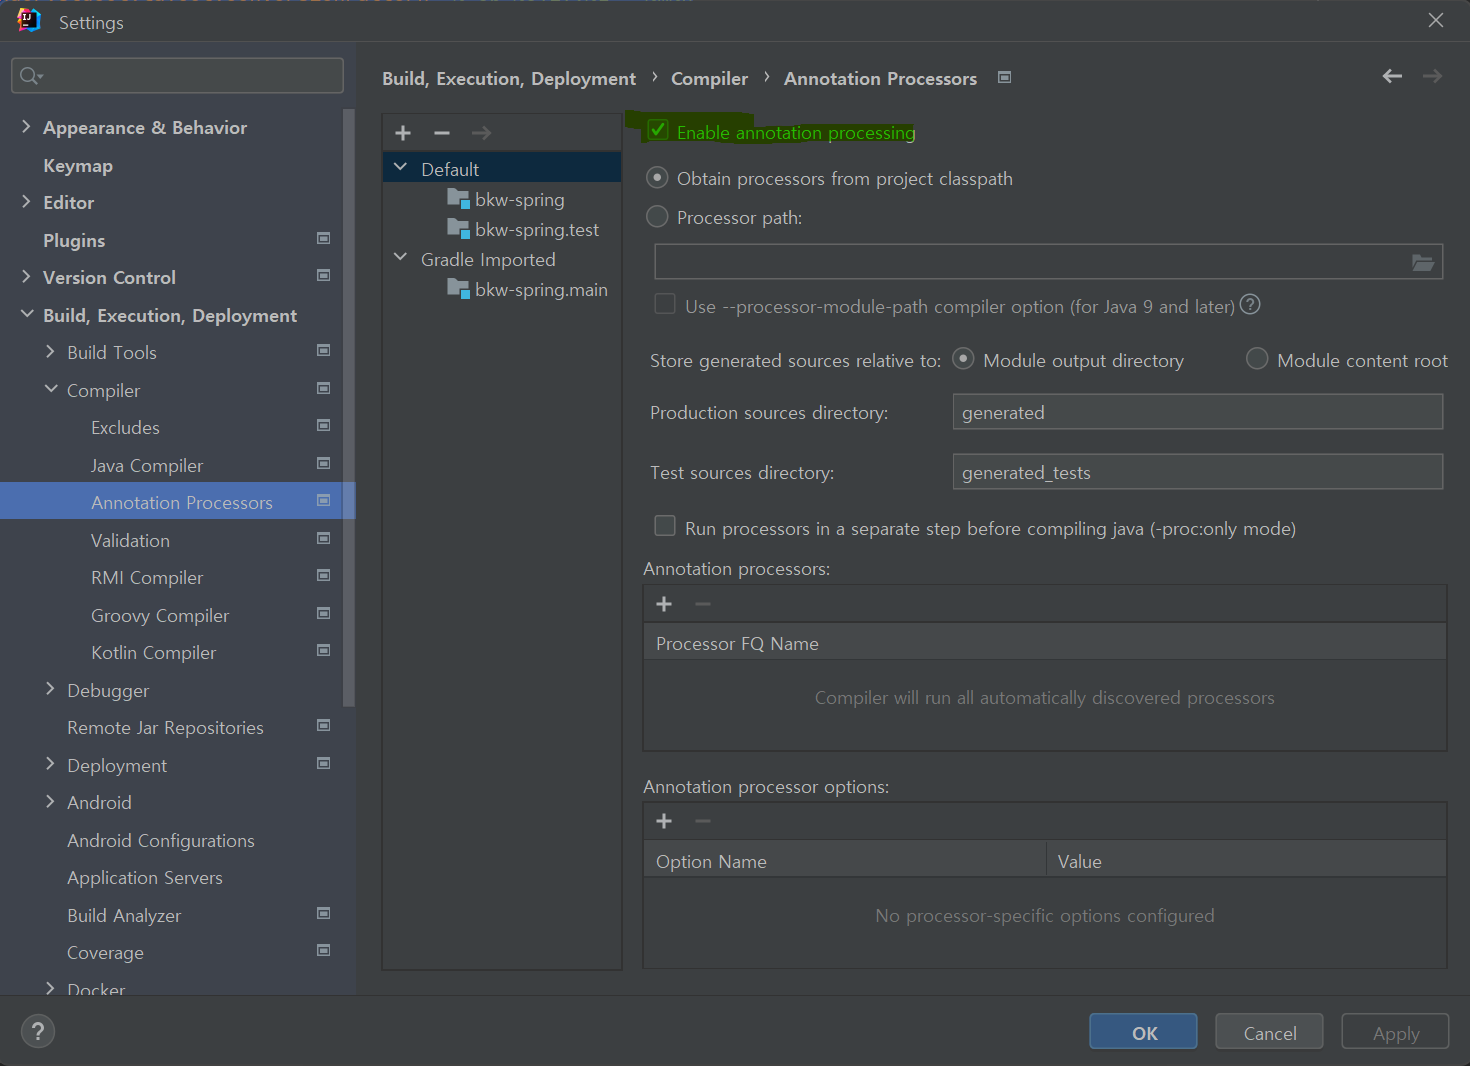
Task: Add an annotation processor with plus icon
Action: 664,604
